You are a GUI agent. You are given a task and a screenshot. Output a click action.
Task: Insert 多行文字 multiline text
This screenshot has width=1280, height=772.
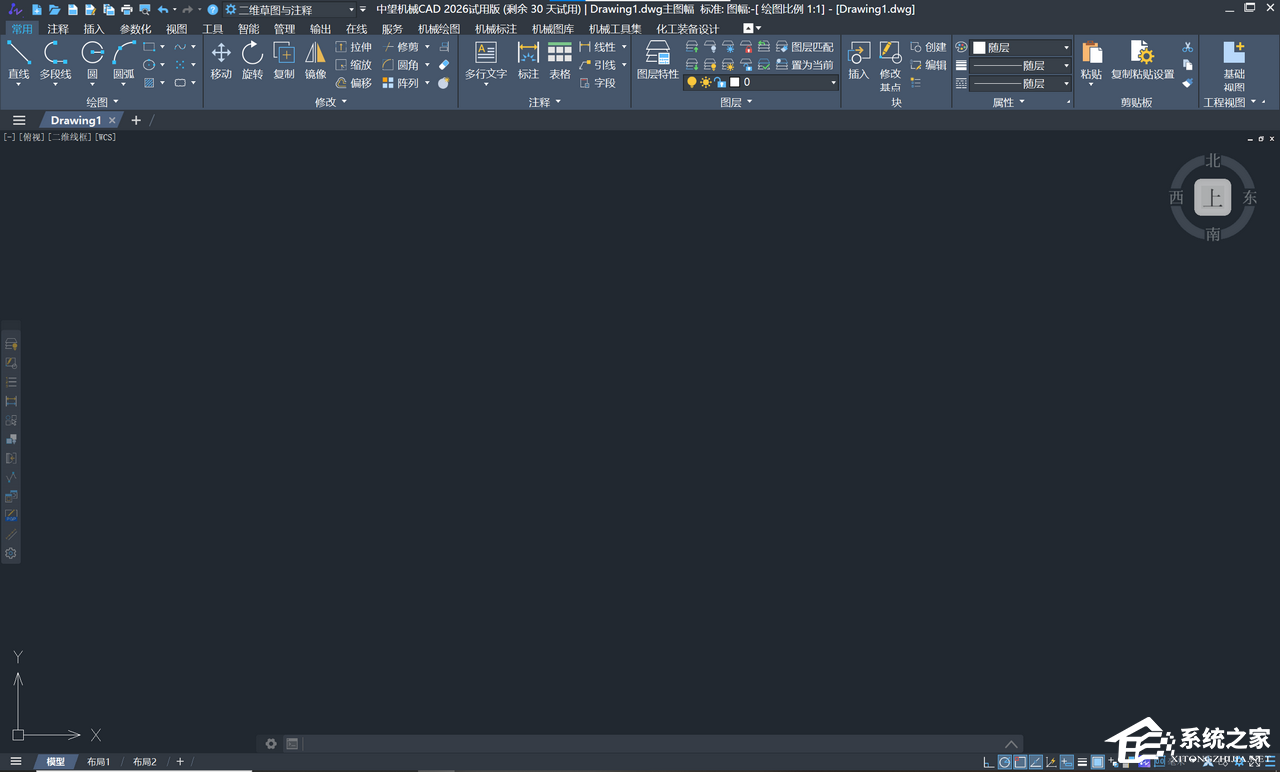point(486,60)
